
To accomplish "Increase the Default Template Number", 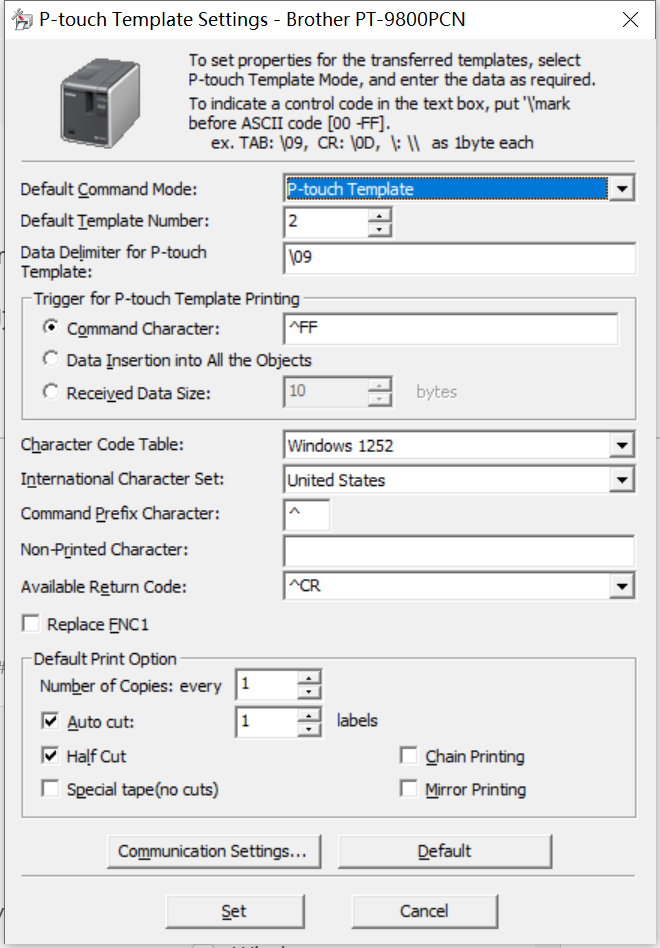I will (x=380, y=215).
